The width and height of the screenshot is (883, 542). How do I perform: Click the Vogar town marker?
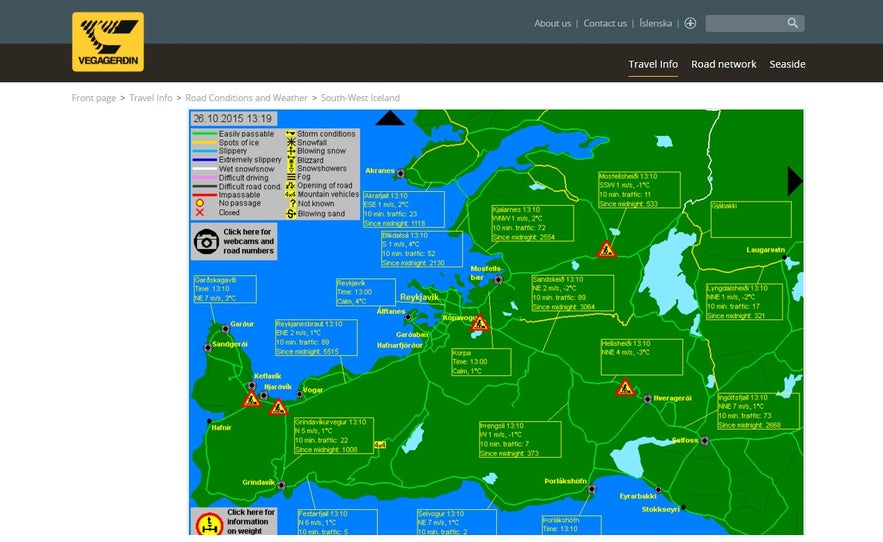(x=300, y=394)
